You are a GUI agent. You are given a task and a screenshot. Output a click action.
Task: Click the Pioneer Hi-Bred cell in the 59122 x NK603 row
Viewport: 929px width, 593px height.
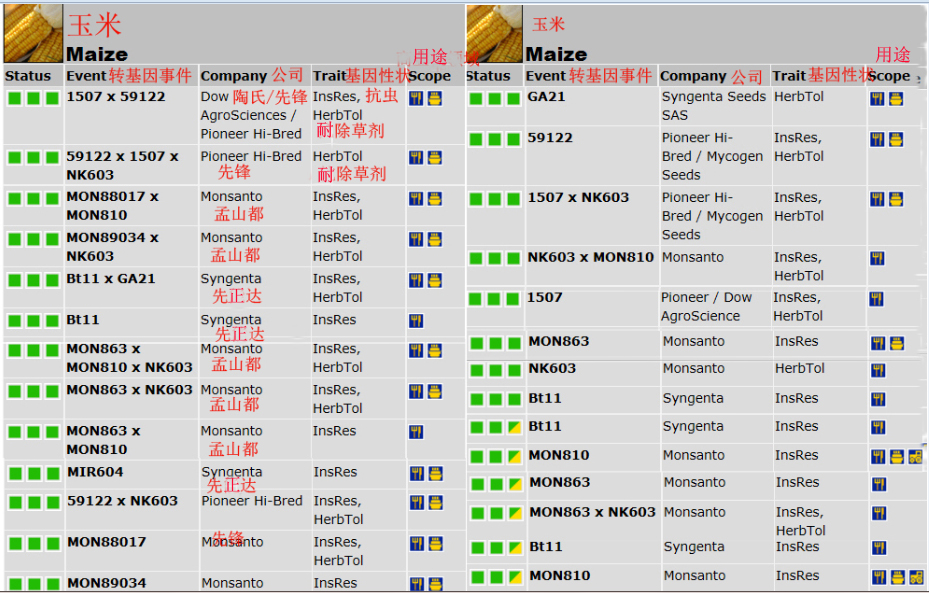pos(252,501)
